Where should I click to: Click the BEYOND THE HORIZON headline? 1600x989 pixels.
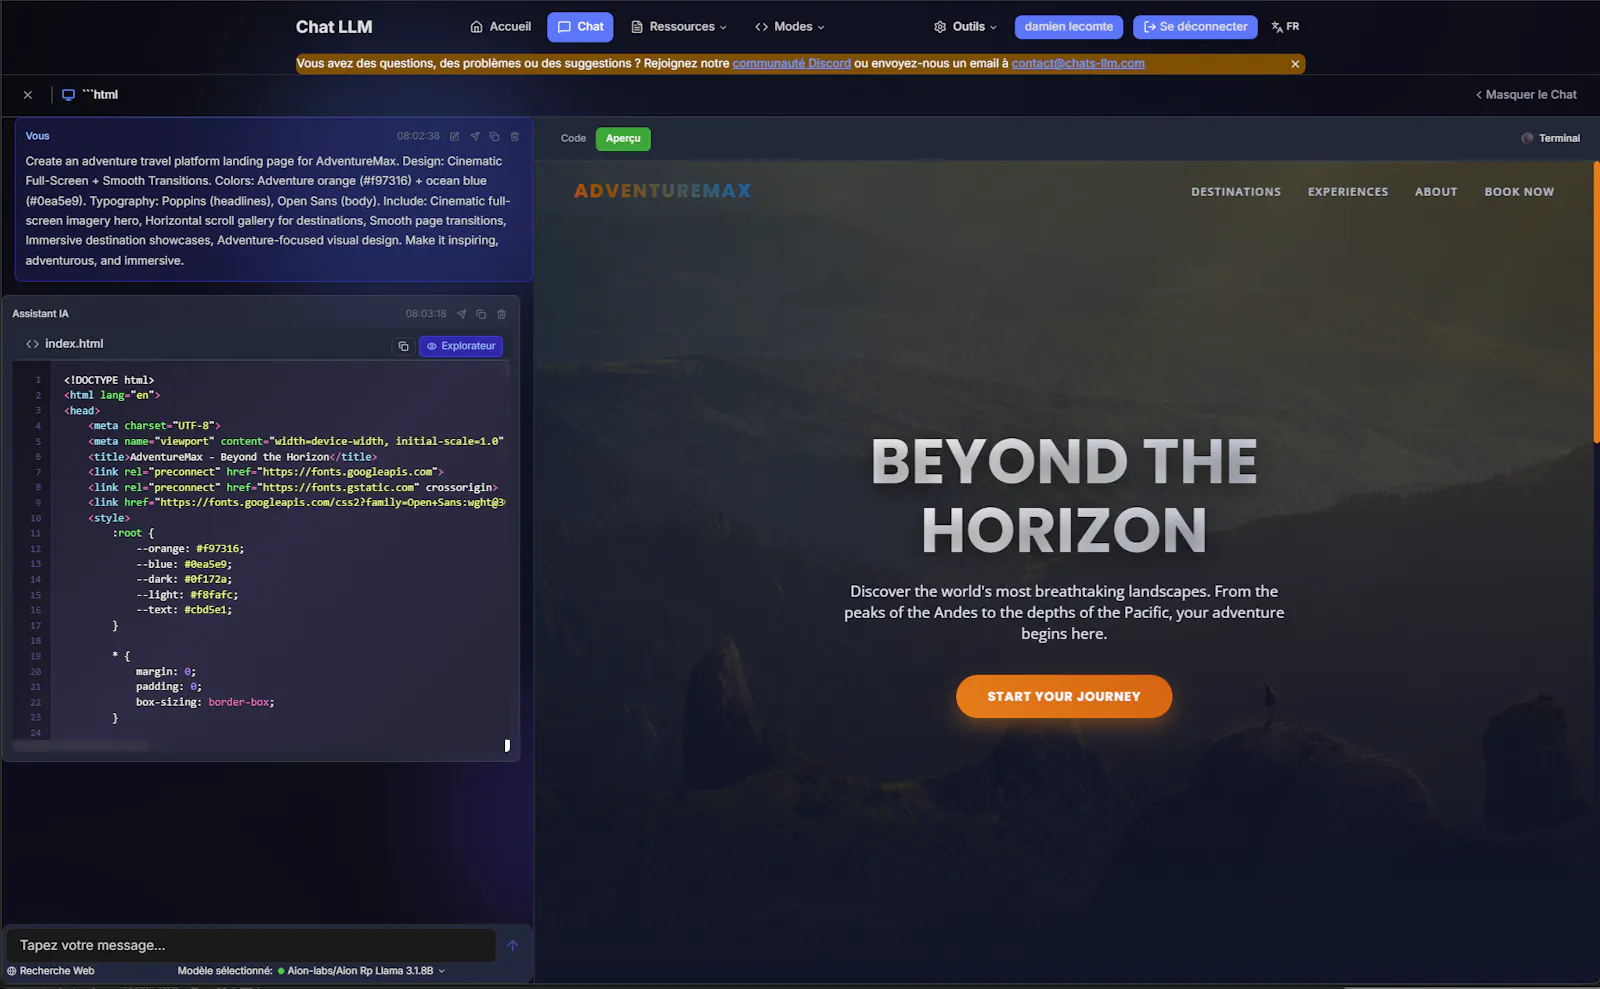pyautogui.click(x=1064, y=495)
